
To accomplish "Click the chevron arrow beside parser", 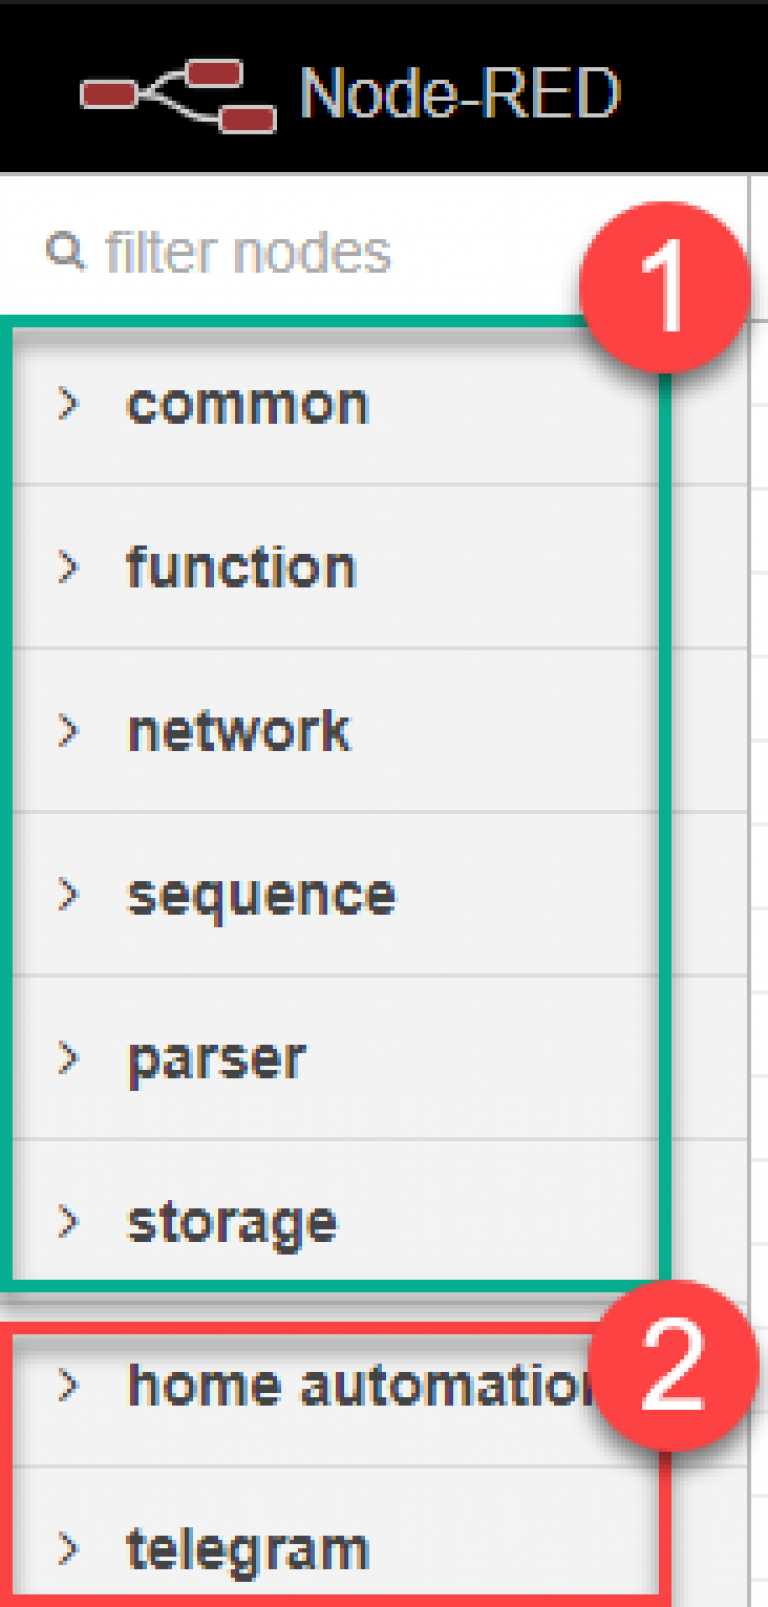I will tap(68, 1058).
